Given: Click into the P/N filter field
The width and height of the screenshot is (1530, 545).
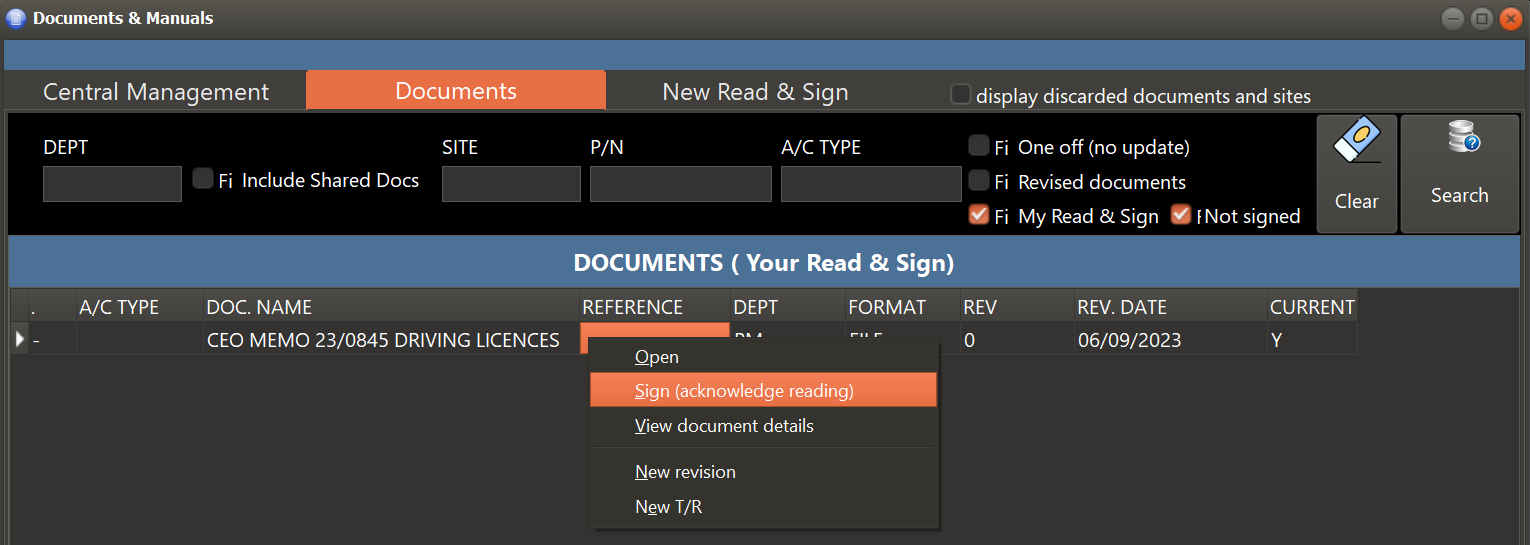Looking at the screenshot, I should click(681, 184).
